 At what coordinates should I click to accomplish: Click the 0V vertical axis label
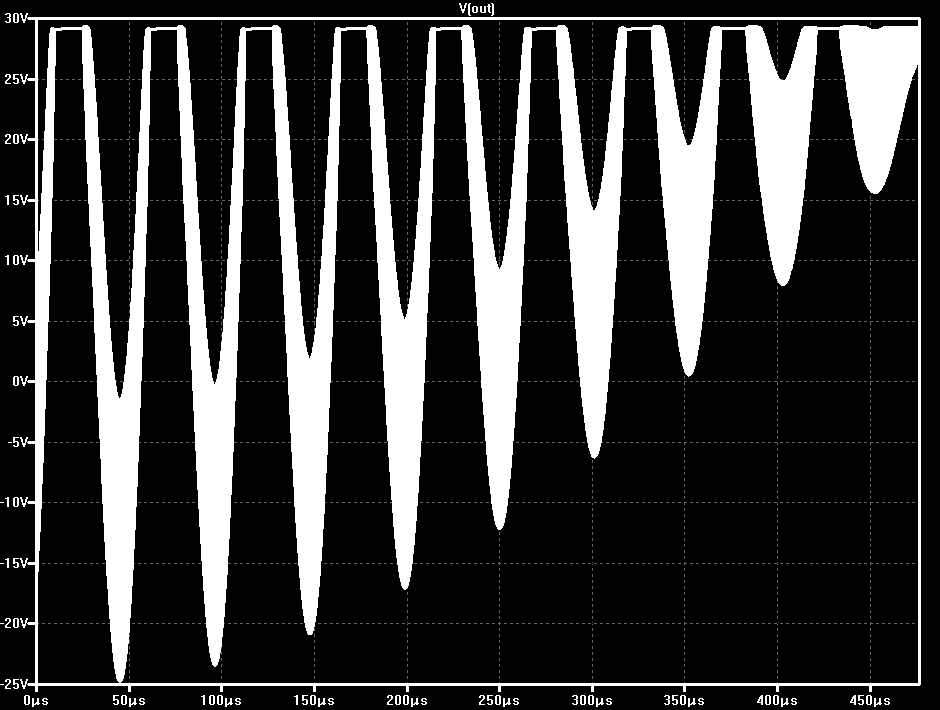(19, 381)
